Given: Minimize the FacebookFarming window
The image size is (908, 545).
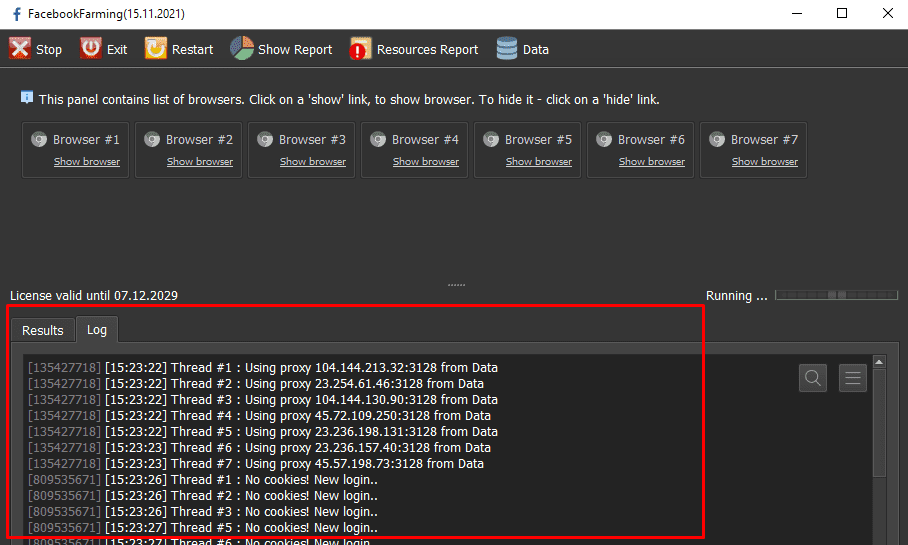Looking at the screenshot, I should pyautogui.click(x=797, y=13).
